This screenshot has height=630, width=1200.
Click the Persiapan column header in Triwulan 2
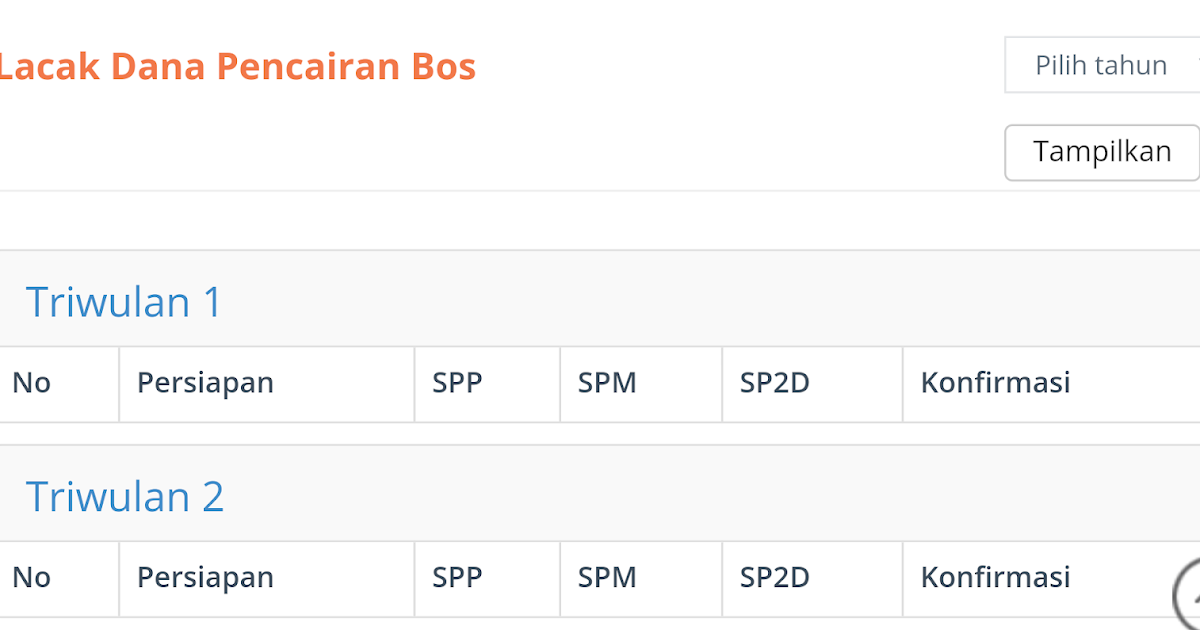[x=205, y=578]
